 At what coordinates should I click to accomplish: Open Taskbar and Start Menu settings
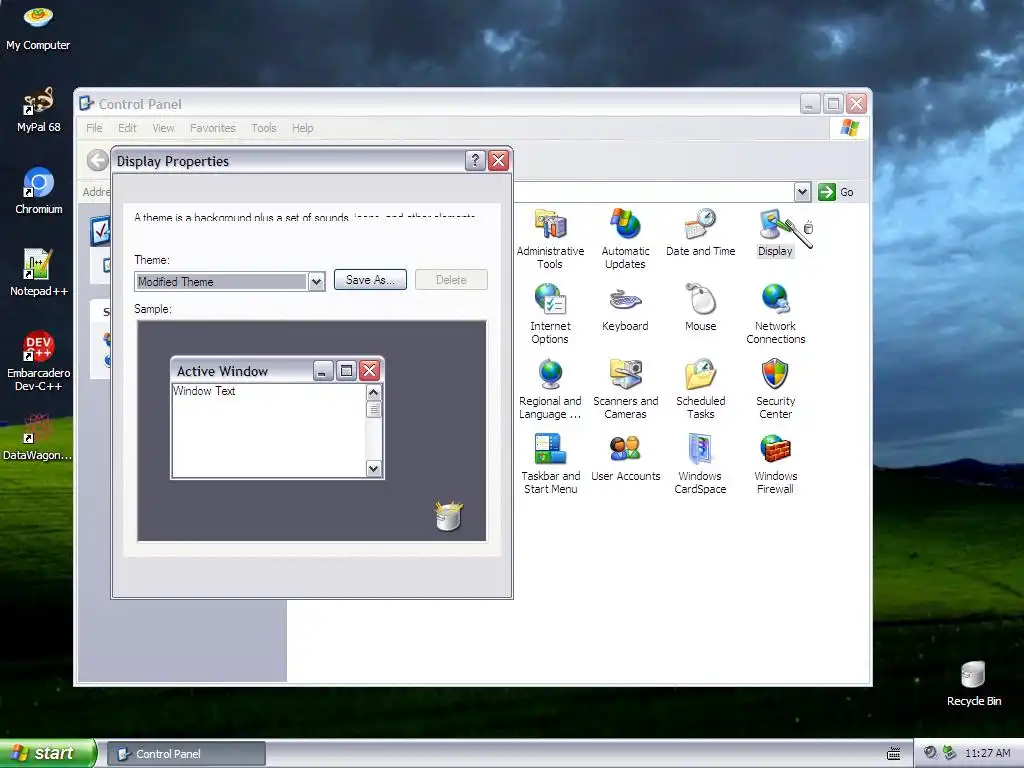550,464
